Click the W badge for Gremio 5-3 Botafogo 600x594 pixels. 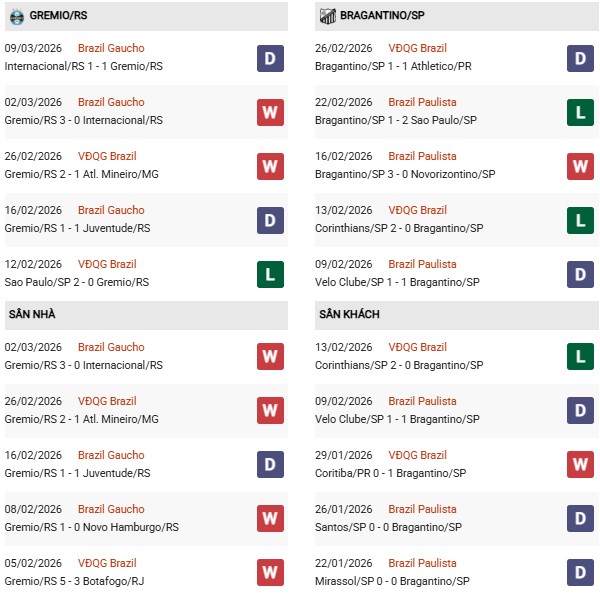point(270,573)
